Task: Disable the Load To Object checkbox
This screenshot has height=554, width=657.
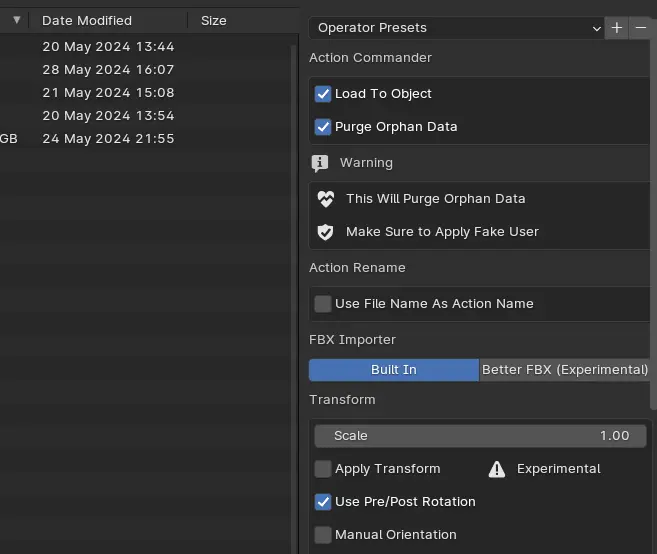Action: [x=323, y=94]
